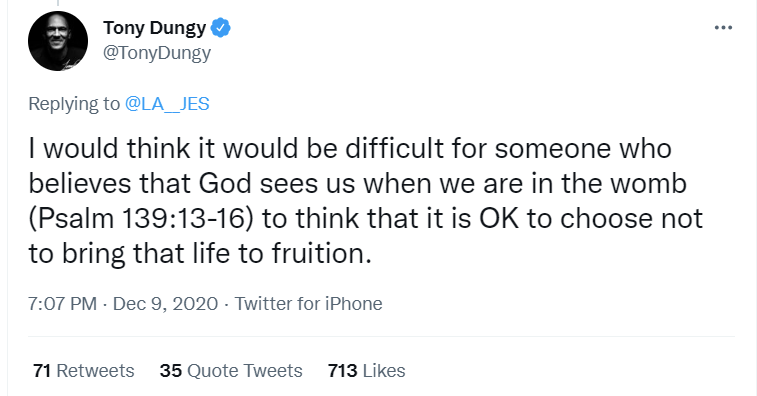Open the 35 Quote Tweets list
The width and height of the screenshot is (757, 396).
coord(231,370)
